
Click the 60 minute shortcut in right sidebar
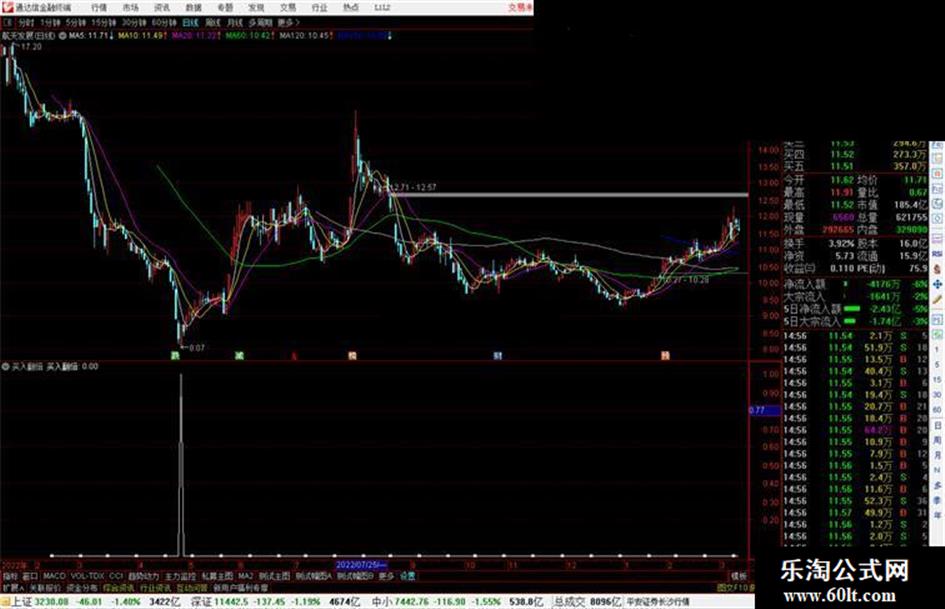[937, 410]
